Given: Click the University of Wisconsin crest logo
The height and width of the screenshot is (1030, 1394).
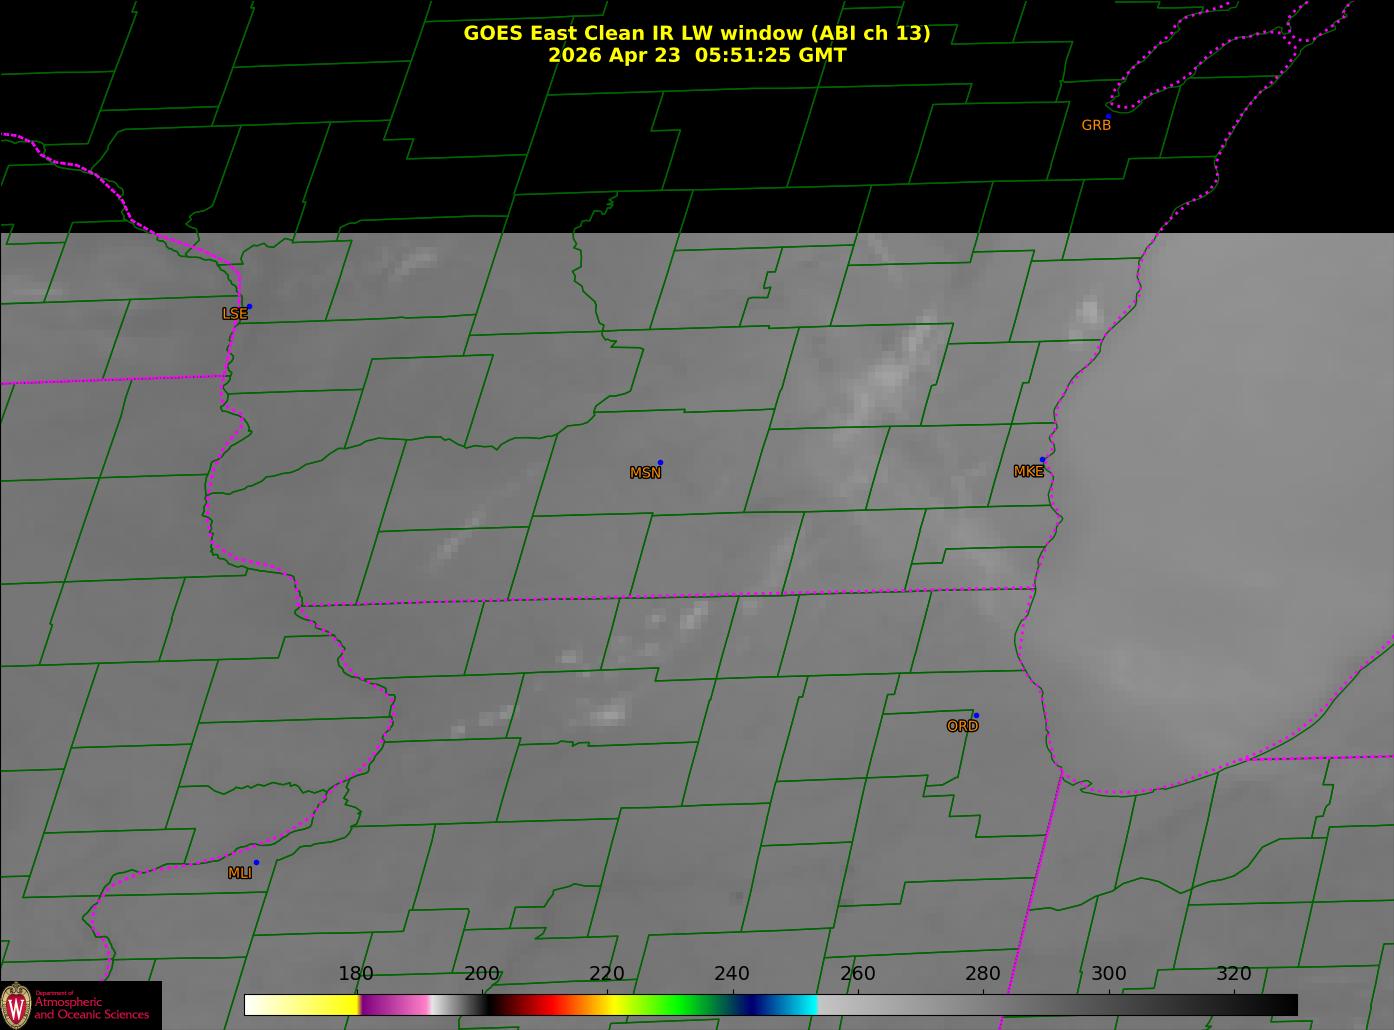Looking at the screenshot, I should coord(16,1004).
